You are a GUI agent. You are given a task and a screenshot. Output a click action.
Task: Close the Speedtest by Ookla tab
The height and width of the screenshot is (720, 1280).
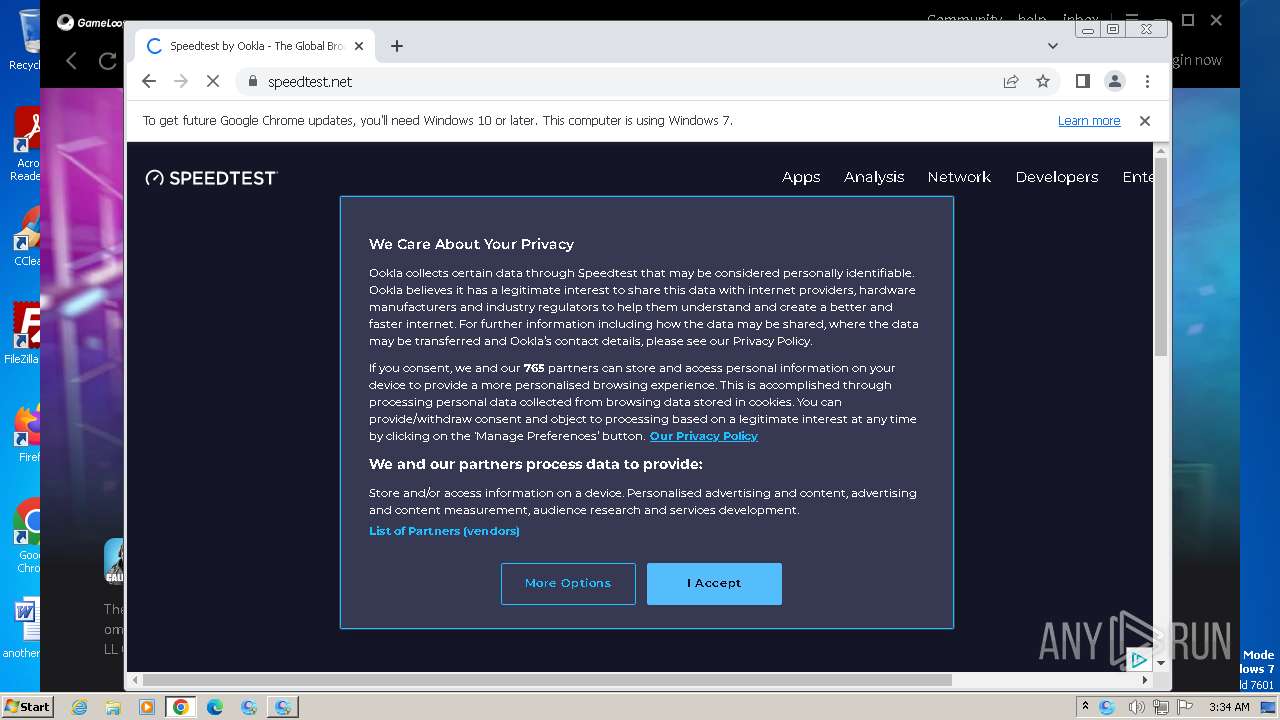coord(359,46)
